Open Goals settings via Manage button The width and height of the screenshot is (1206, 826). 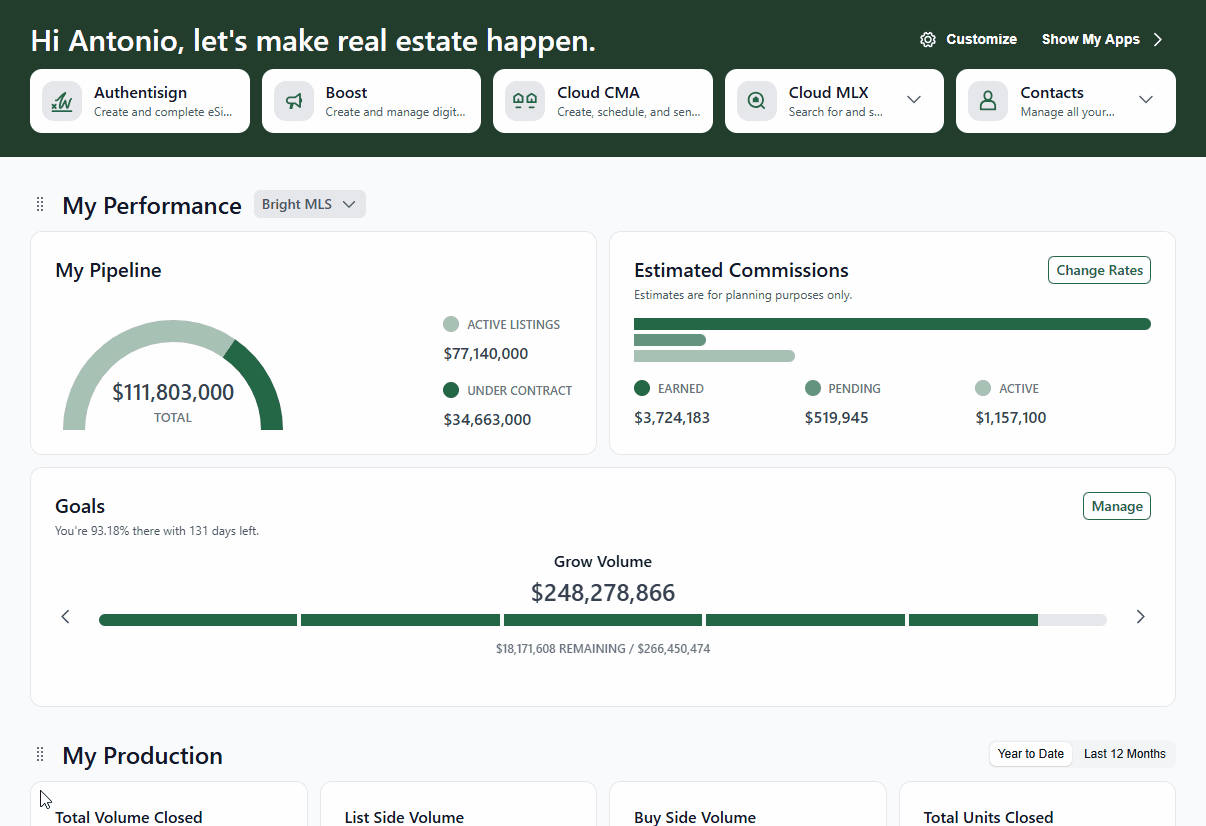1116,505
